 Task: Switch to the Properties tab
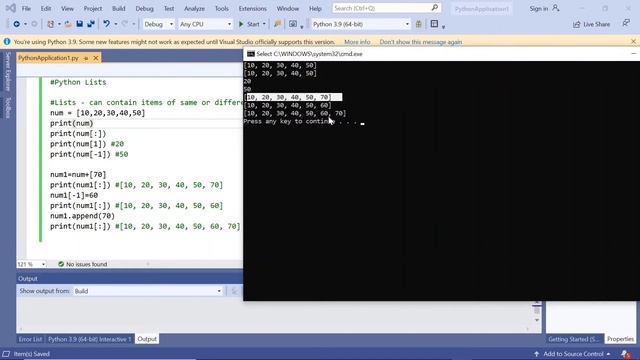tap(620, 339)
